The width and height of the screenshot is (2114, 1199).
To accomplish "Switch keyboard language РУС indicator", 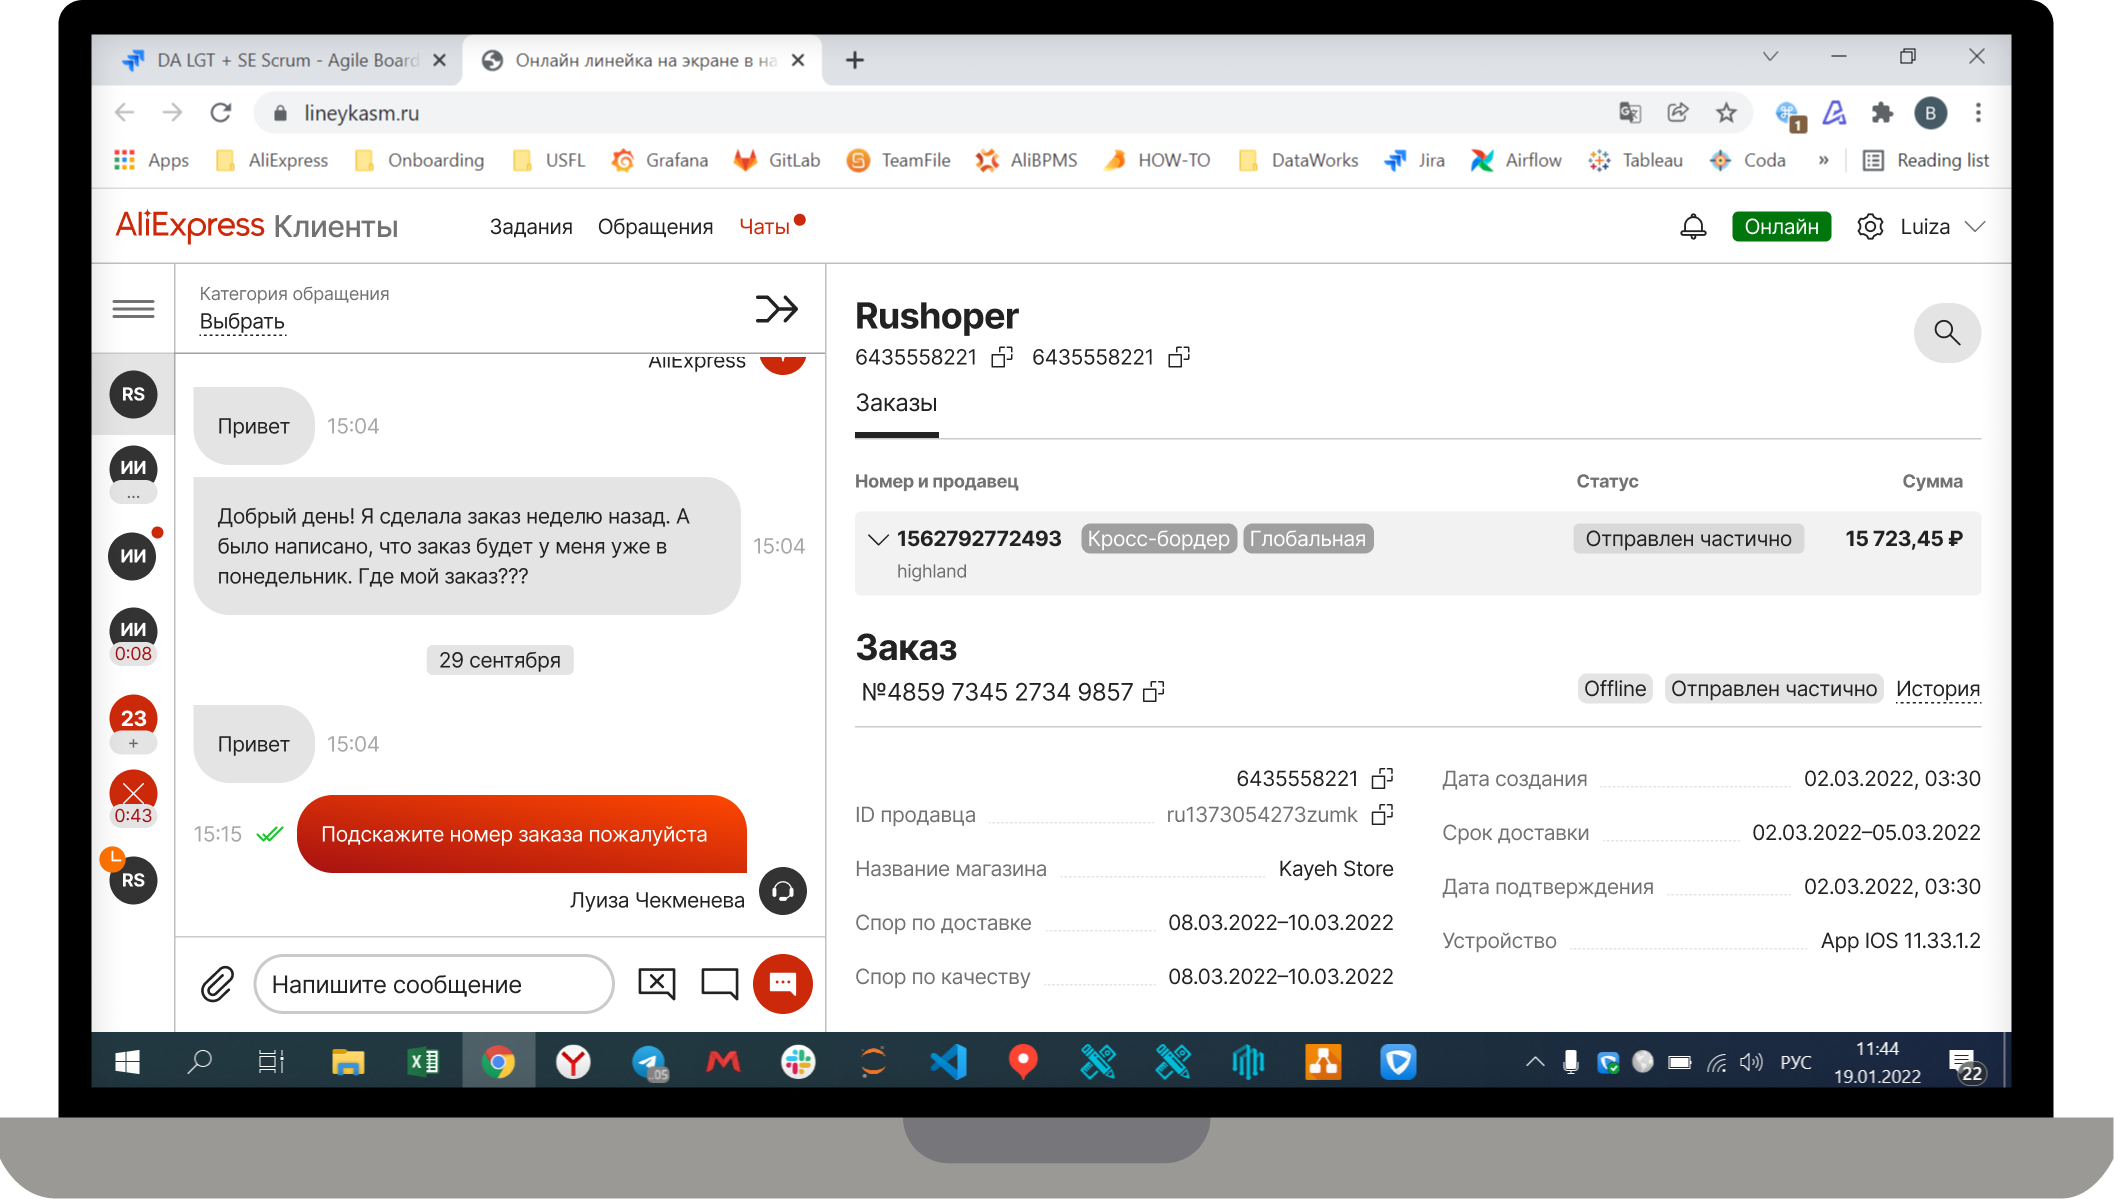I will [x=1795, y=1062].
